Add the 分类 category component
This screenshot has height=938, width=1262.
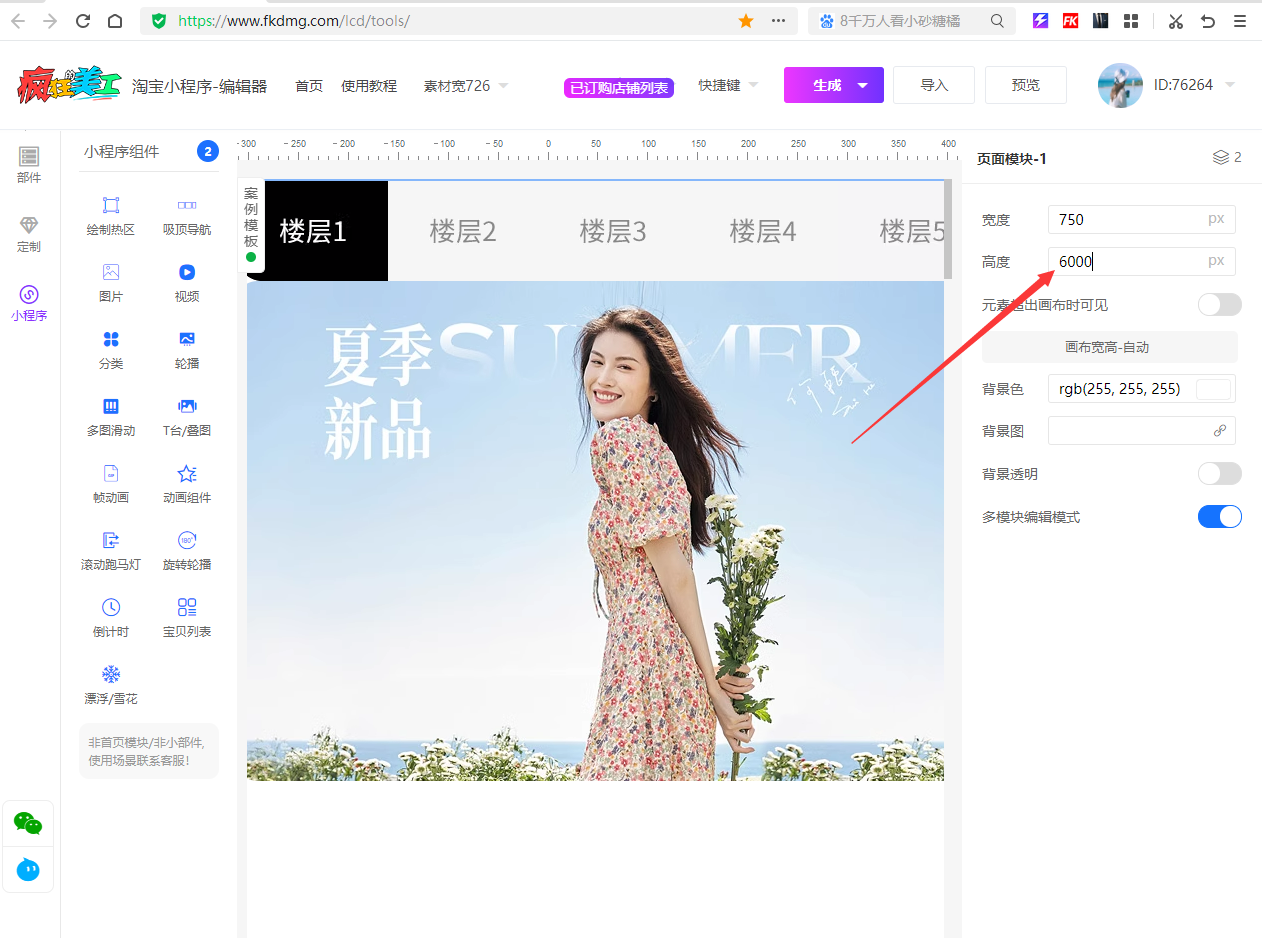coord(111,350)
